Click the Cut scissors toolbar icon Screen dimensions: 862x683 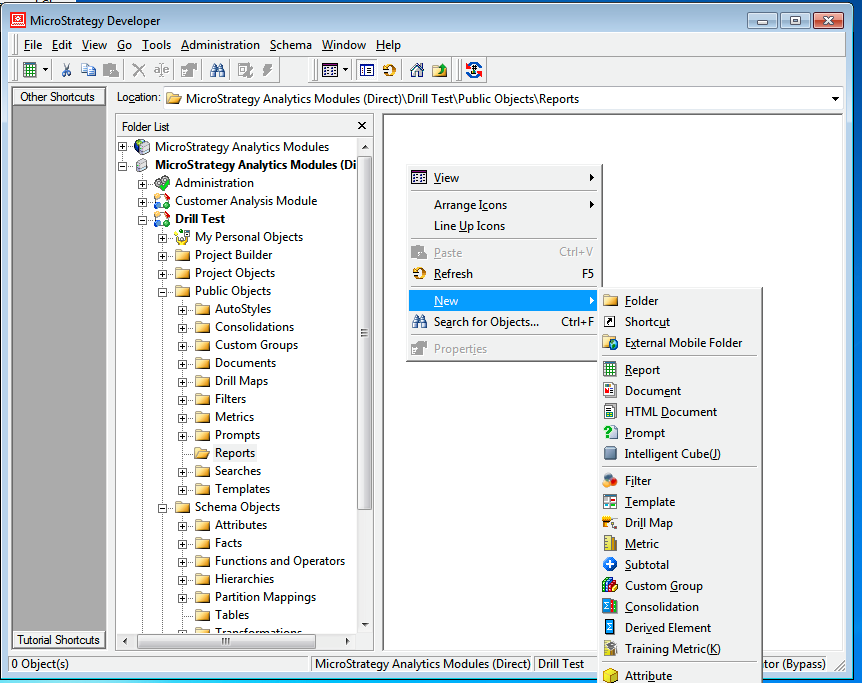(66, 70)
